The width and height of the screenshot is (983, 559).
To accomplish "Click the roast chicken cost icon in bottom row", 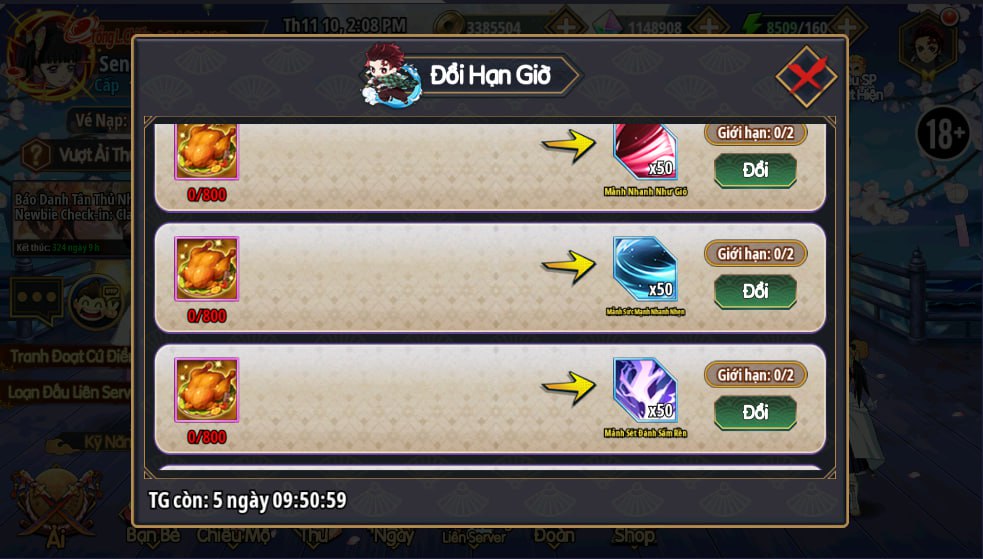I will coord(206,390).
